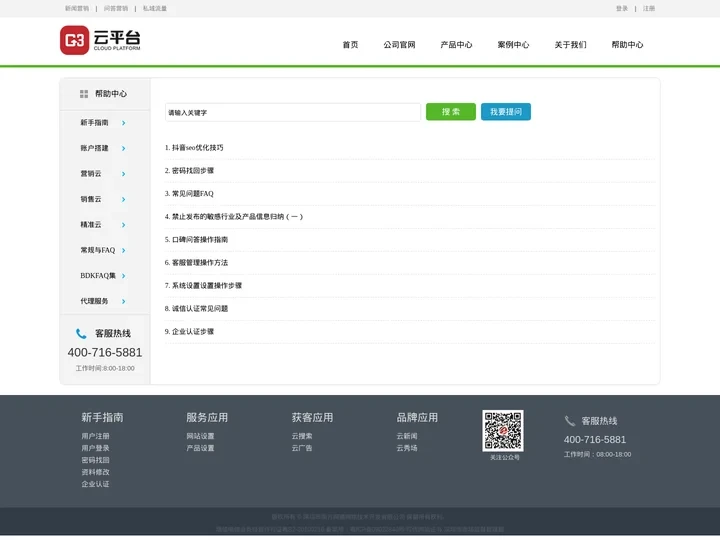Screen dimensions: 720x540
Task: Click footer link 密码找回
Action: [96, 460]
